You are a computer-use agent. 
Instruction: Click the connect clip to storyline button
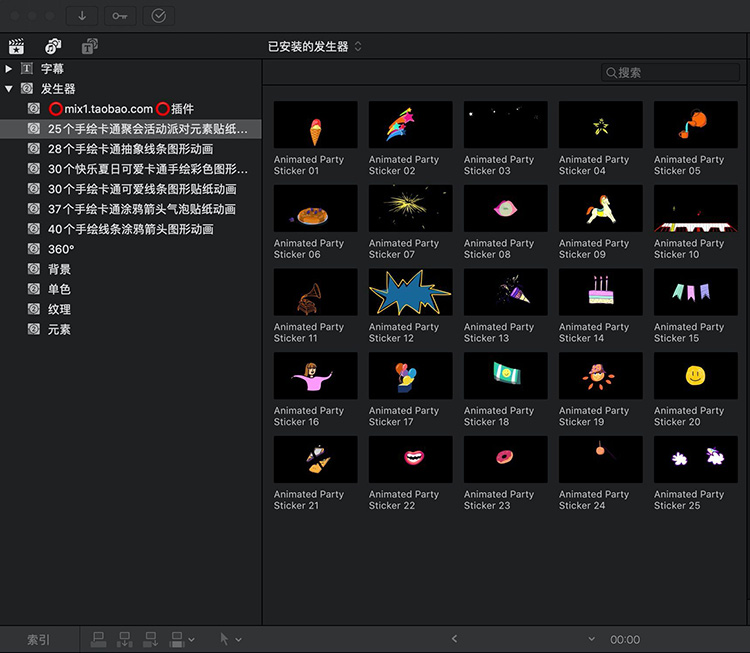point(99,639)
